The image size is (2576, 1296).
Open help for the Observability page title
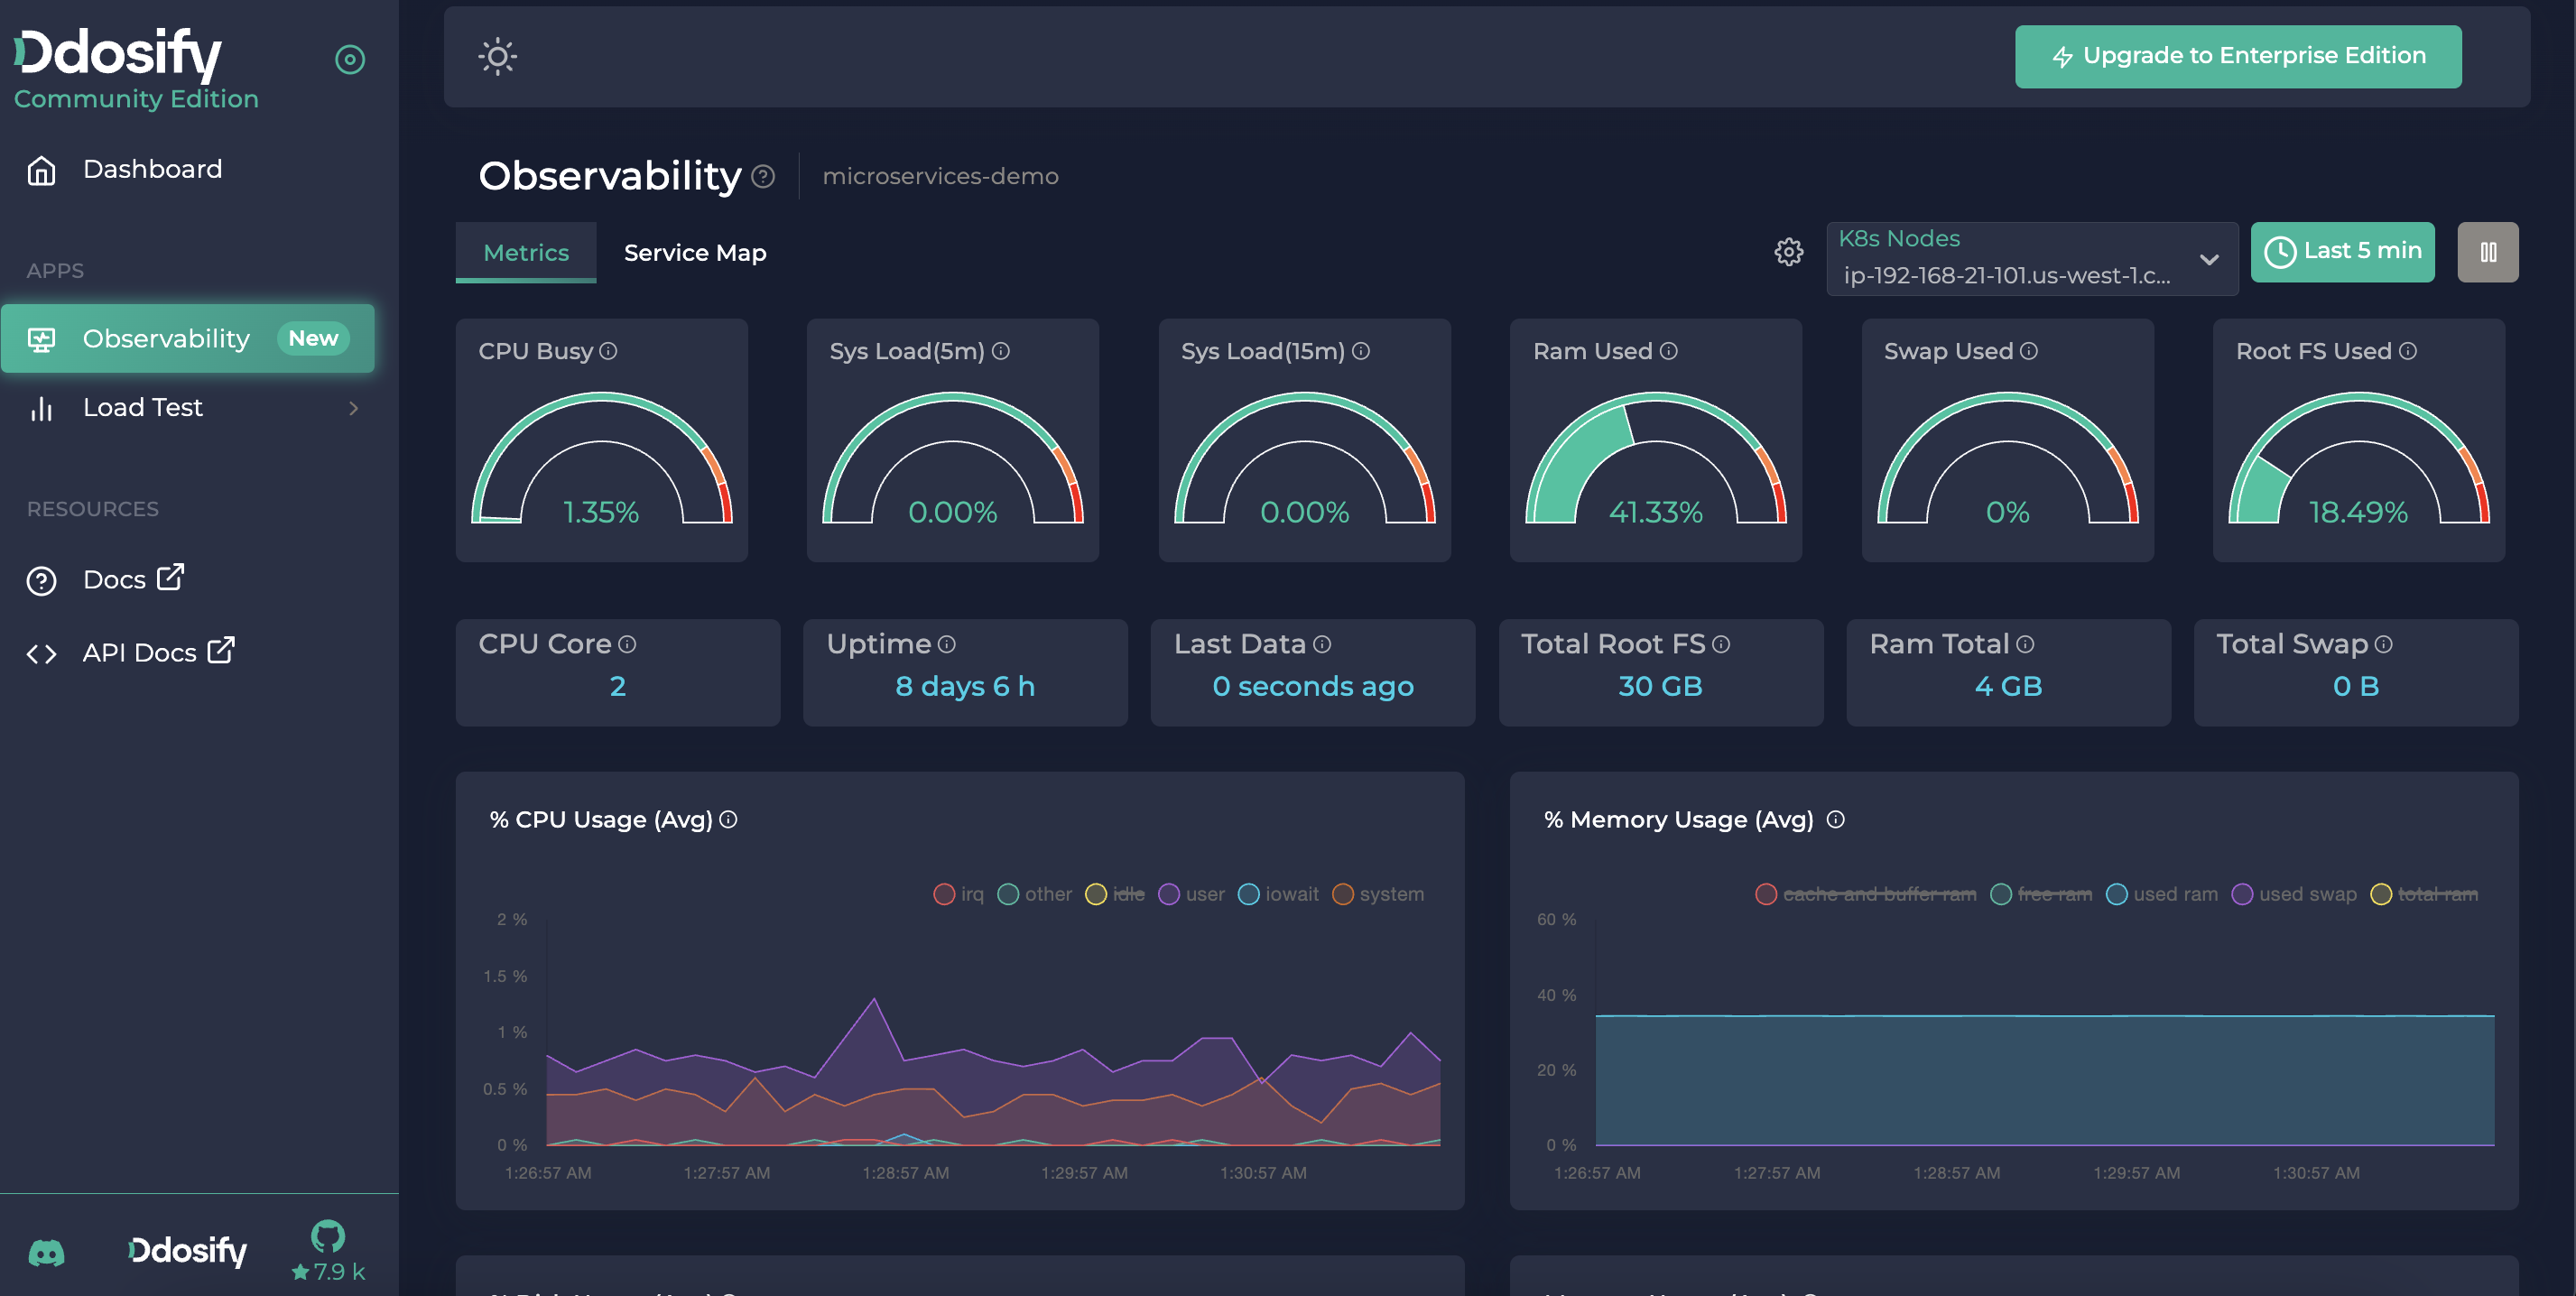point(764,177)
